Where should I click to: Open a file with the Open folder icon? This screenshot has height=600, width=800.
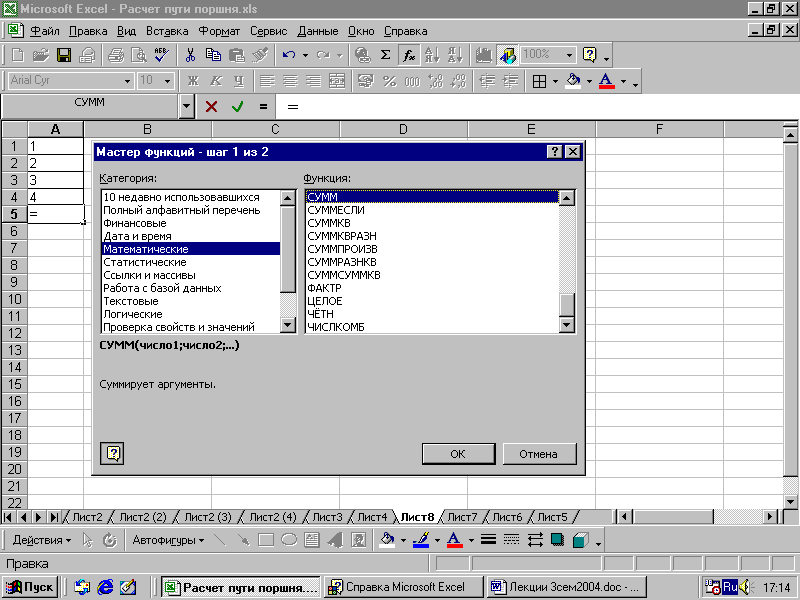[x=40, y=55]
